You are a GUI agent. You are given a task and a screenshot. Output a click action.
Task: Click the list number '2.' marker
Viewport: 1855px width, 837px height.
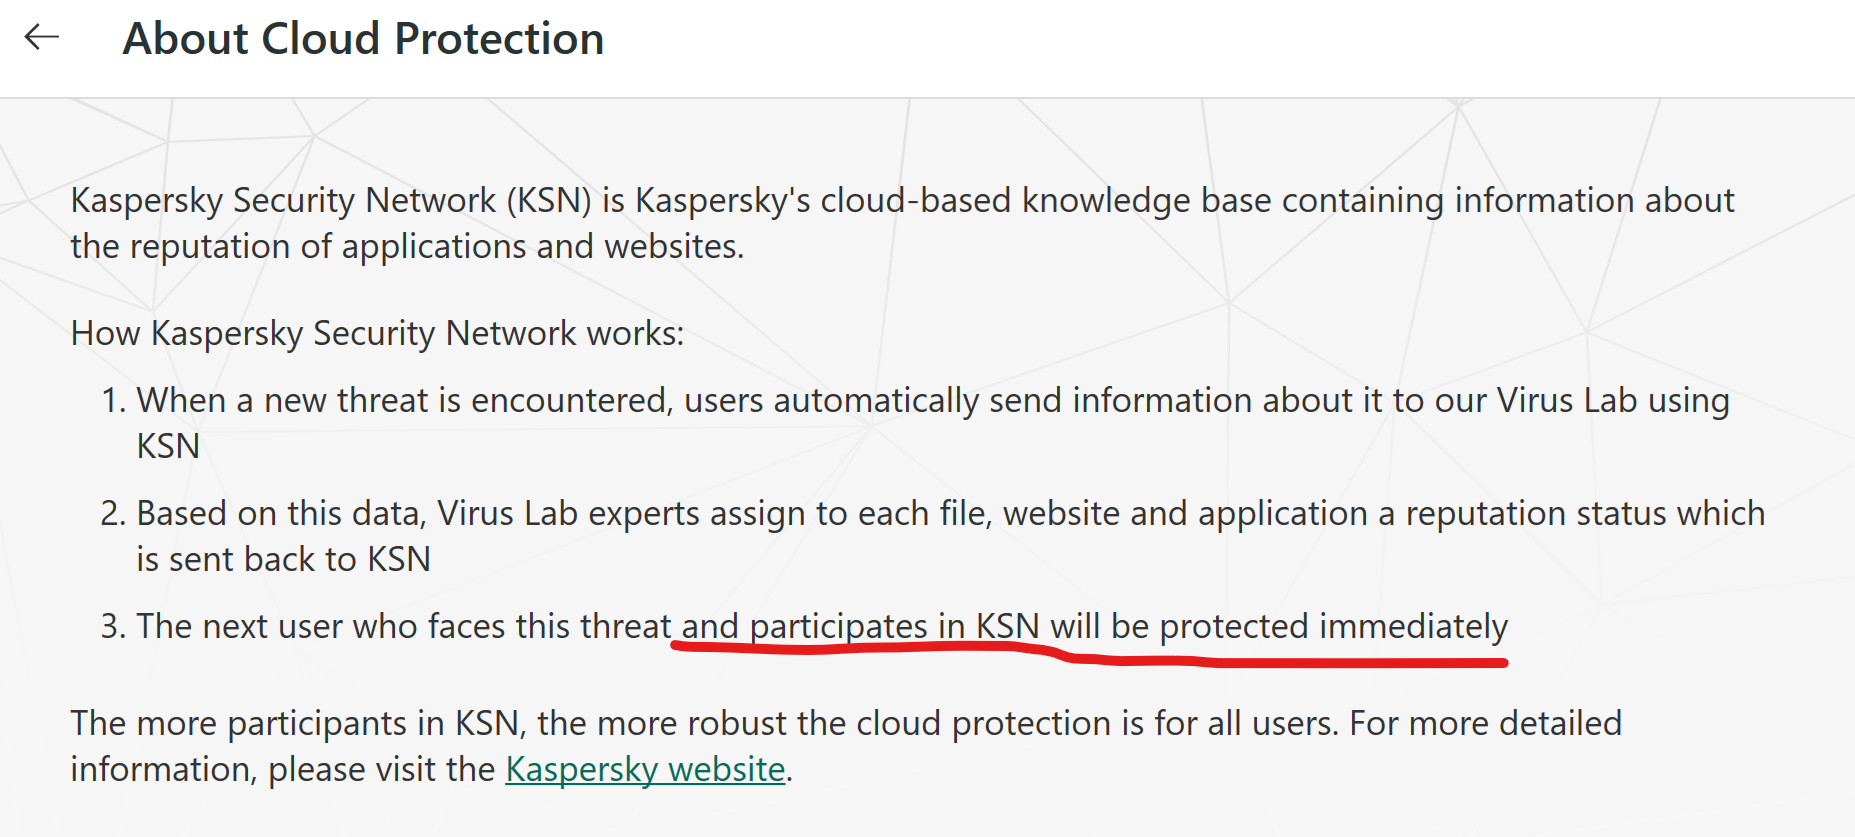coord(113,514)
